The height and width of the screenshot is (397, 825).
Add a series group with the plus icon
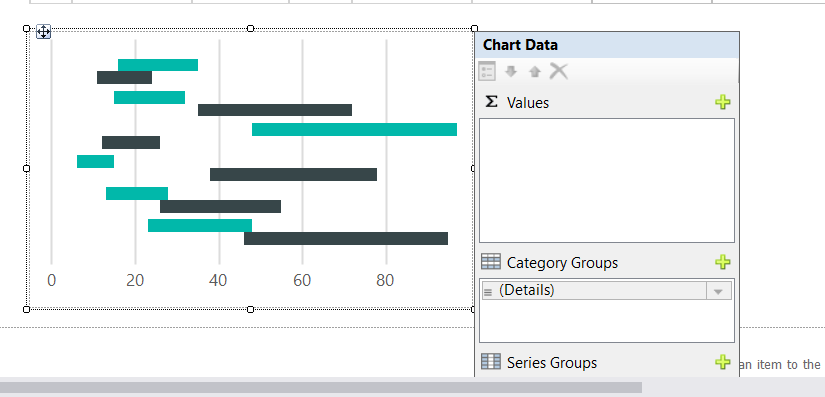click(x=723, y=362)
